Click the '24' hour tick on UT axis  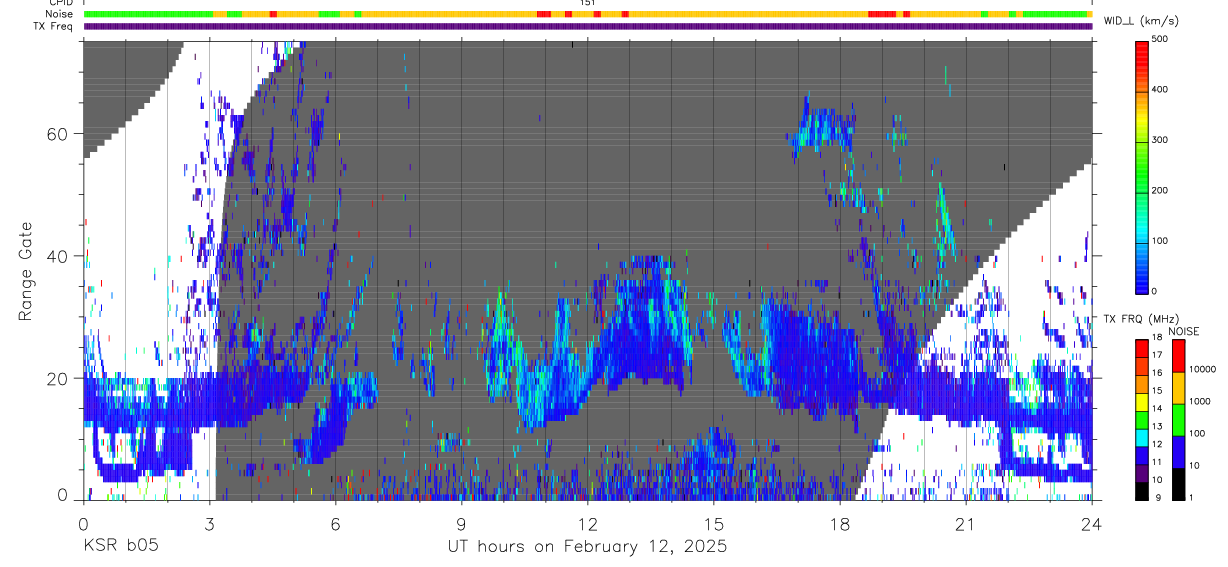tap(1092, 523)
